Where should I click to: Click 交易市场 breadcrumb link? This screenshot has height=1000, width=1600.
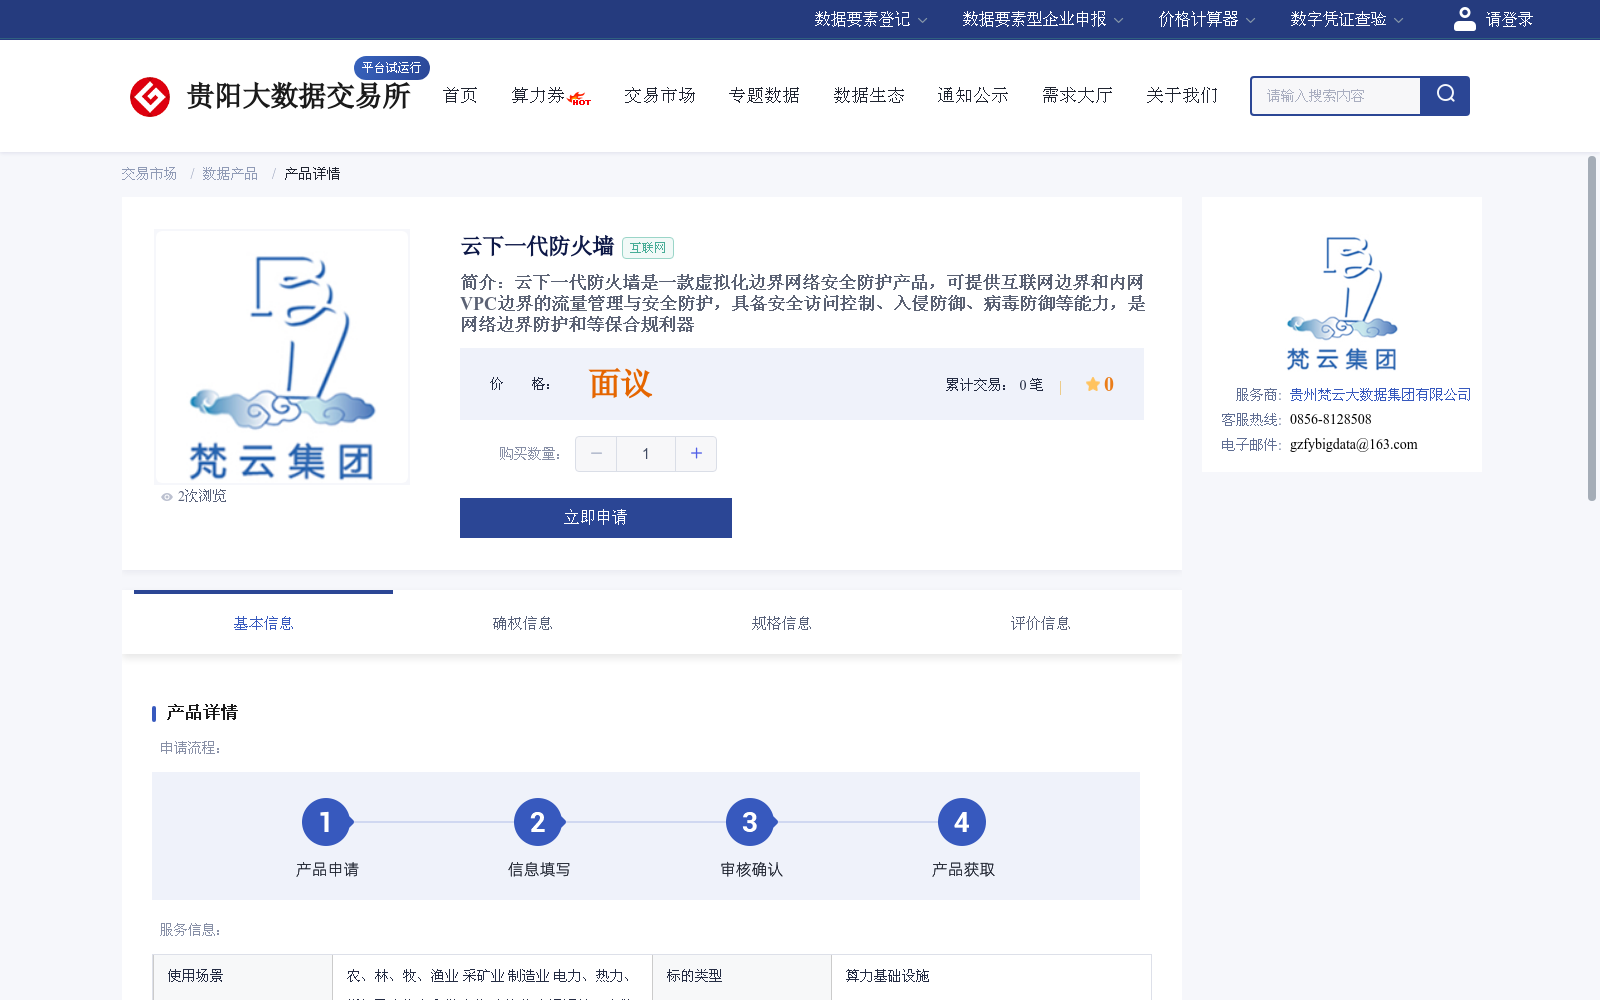coord(149,174)
